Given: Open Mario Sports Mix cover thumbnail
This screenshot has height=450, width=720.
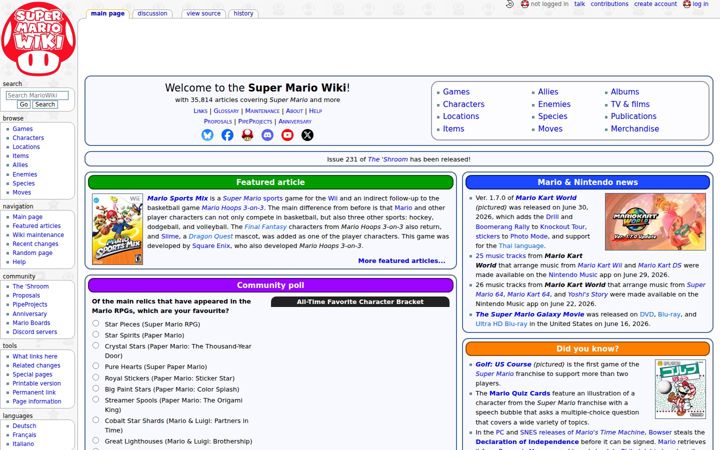Looking at the screenshot, I should (118, 229).
